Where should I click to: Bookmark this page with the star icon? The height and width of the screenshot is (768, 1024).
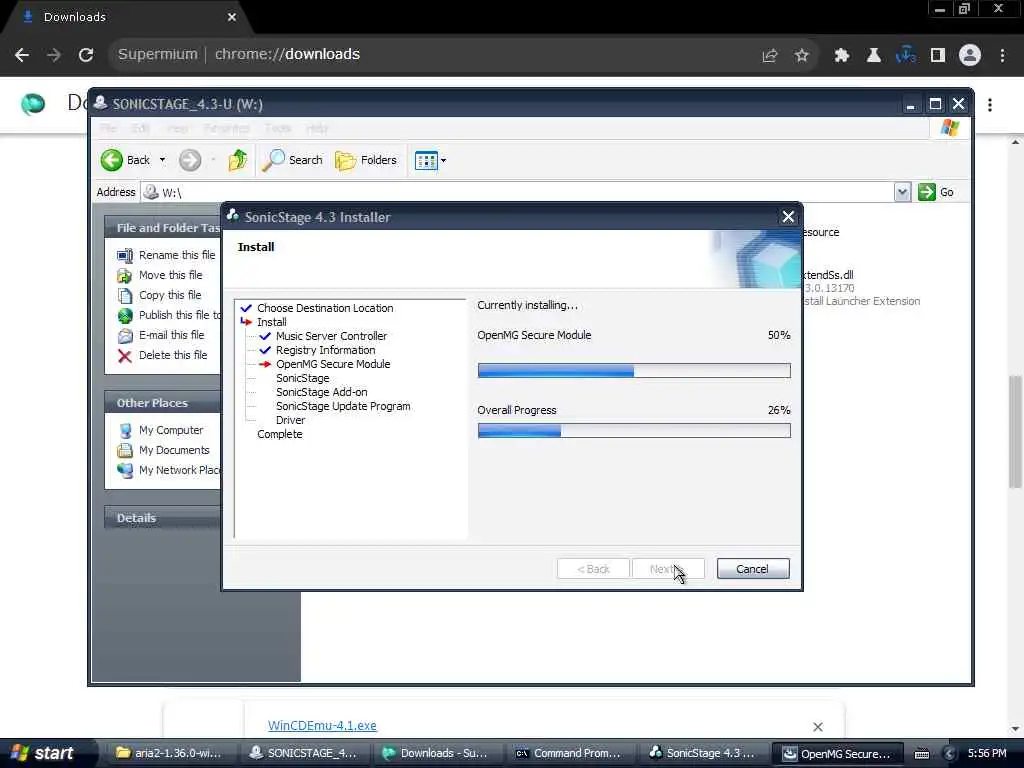(802, 56)
